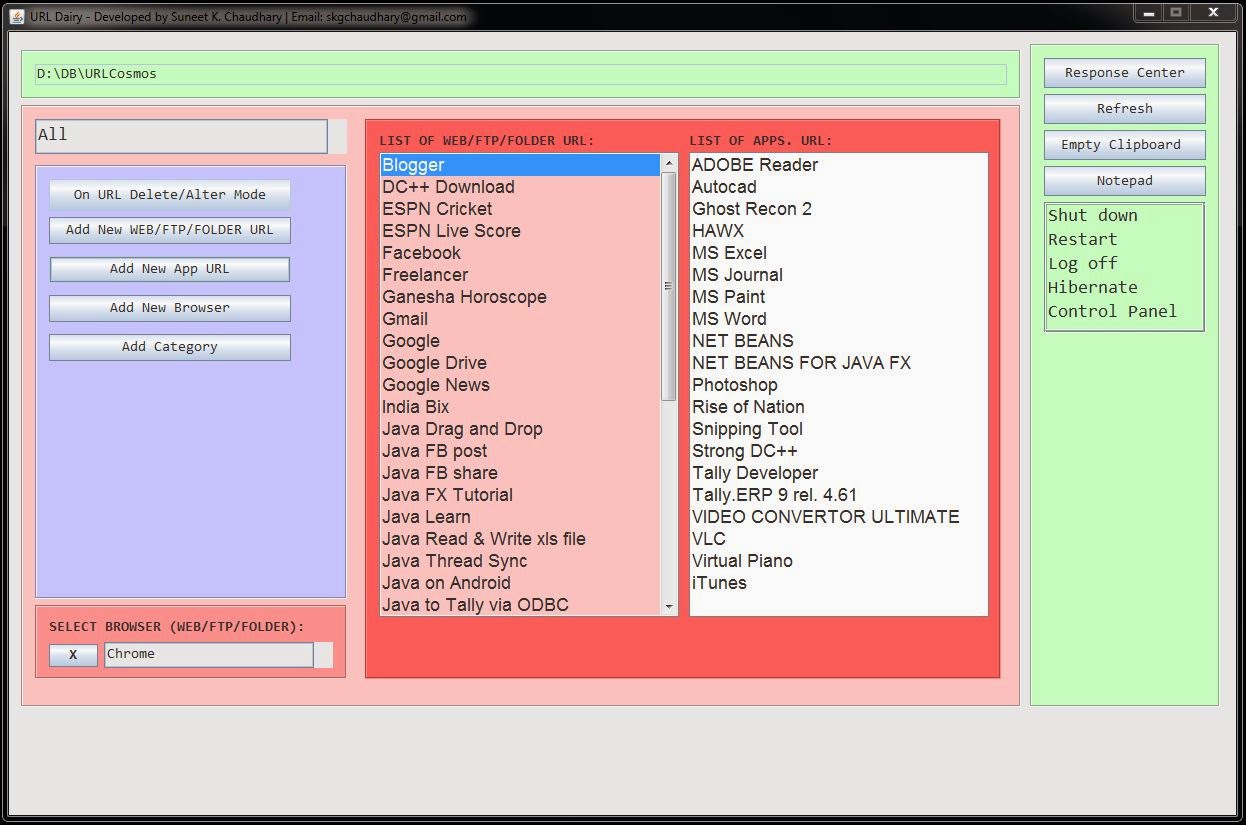Click Add Category button

click(170, 347)
